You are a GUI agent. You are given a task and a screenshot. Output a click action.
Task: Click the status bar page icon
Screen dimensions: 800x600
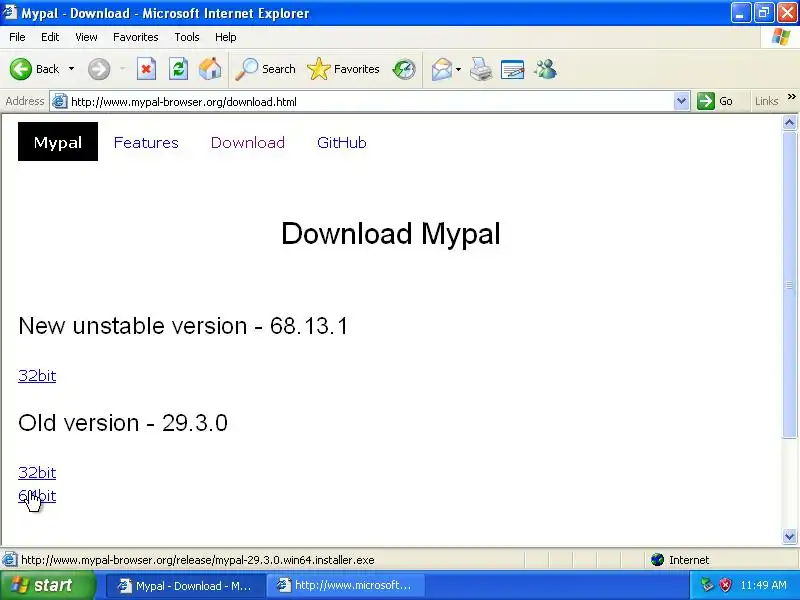point(9,560)
